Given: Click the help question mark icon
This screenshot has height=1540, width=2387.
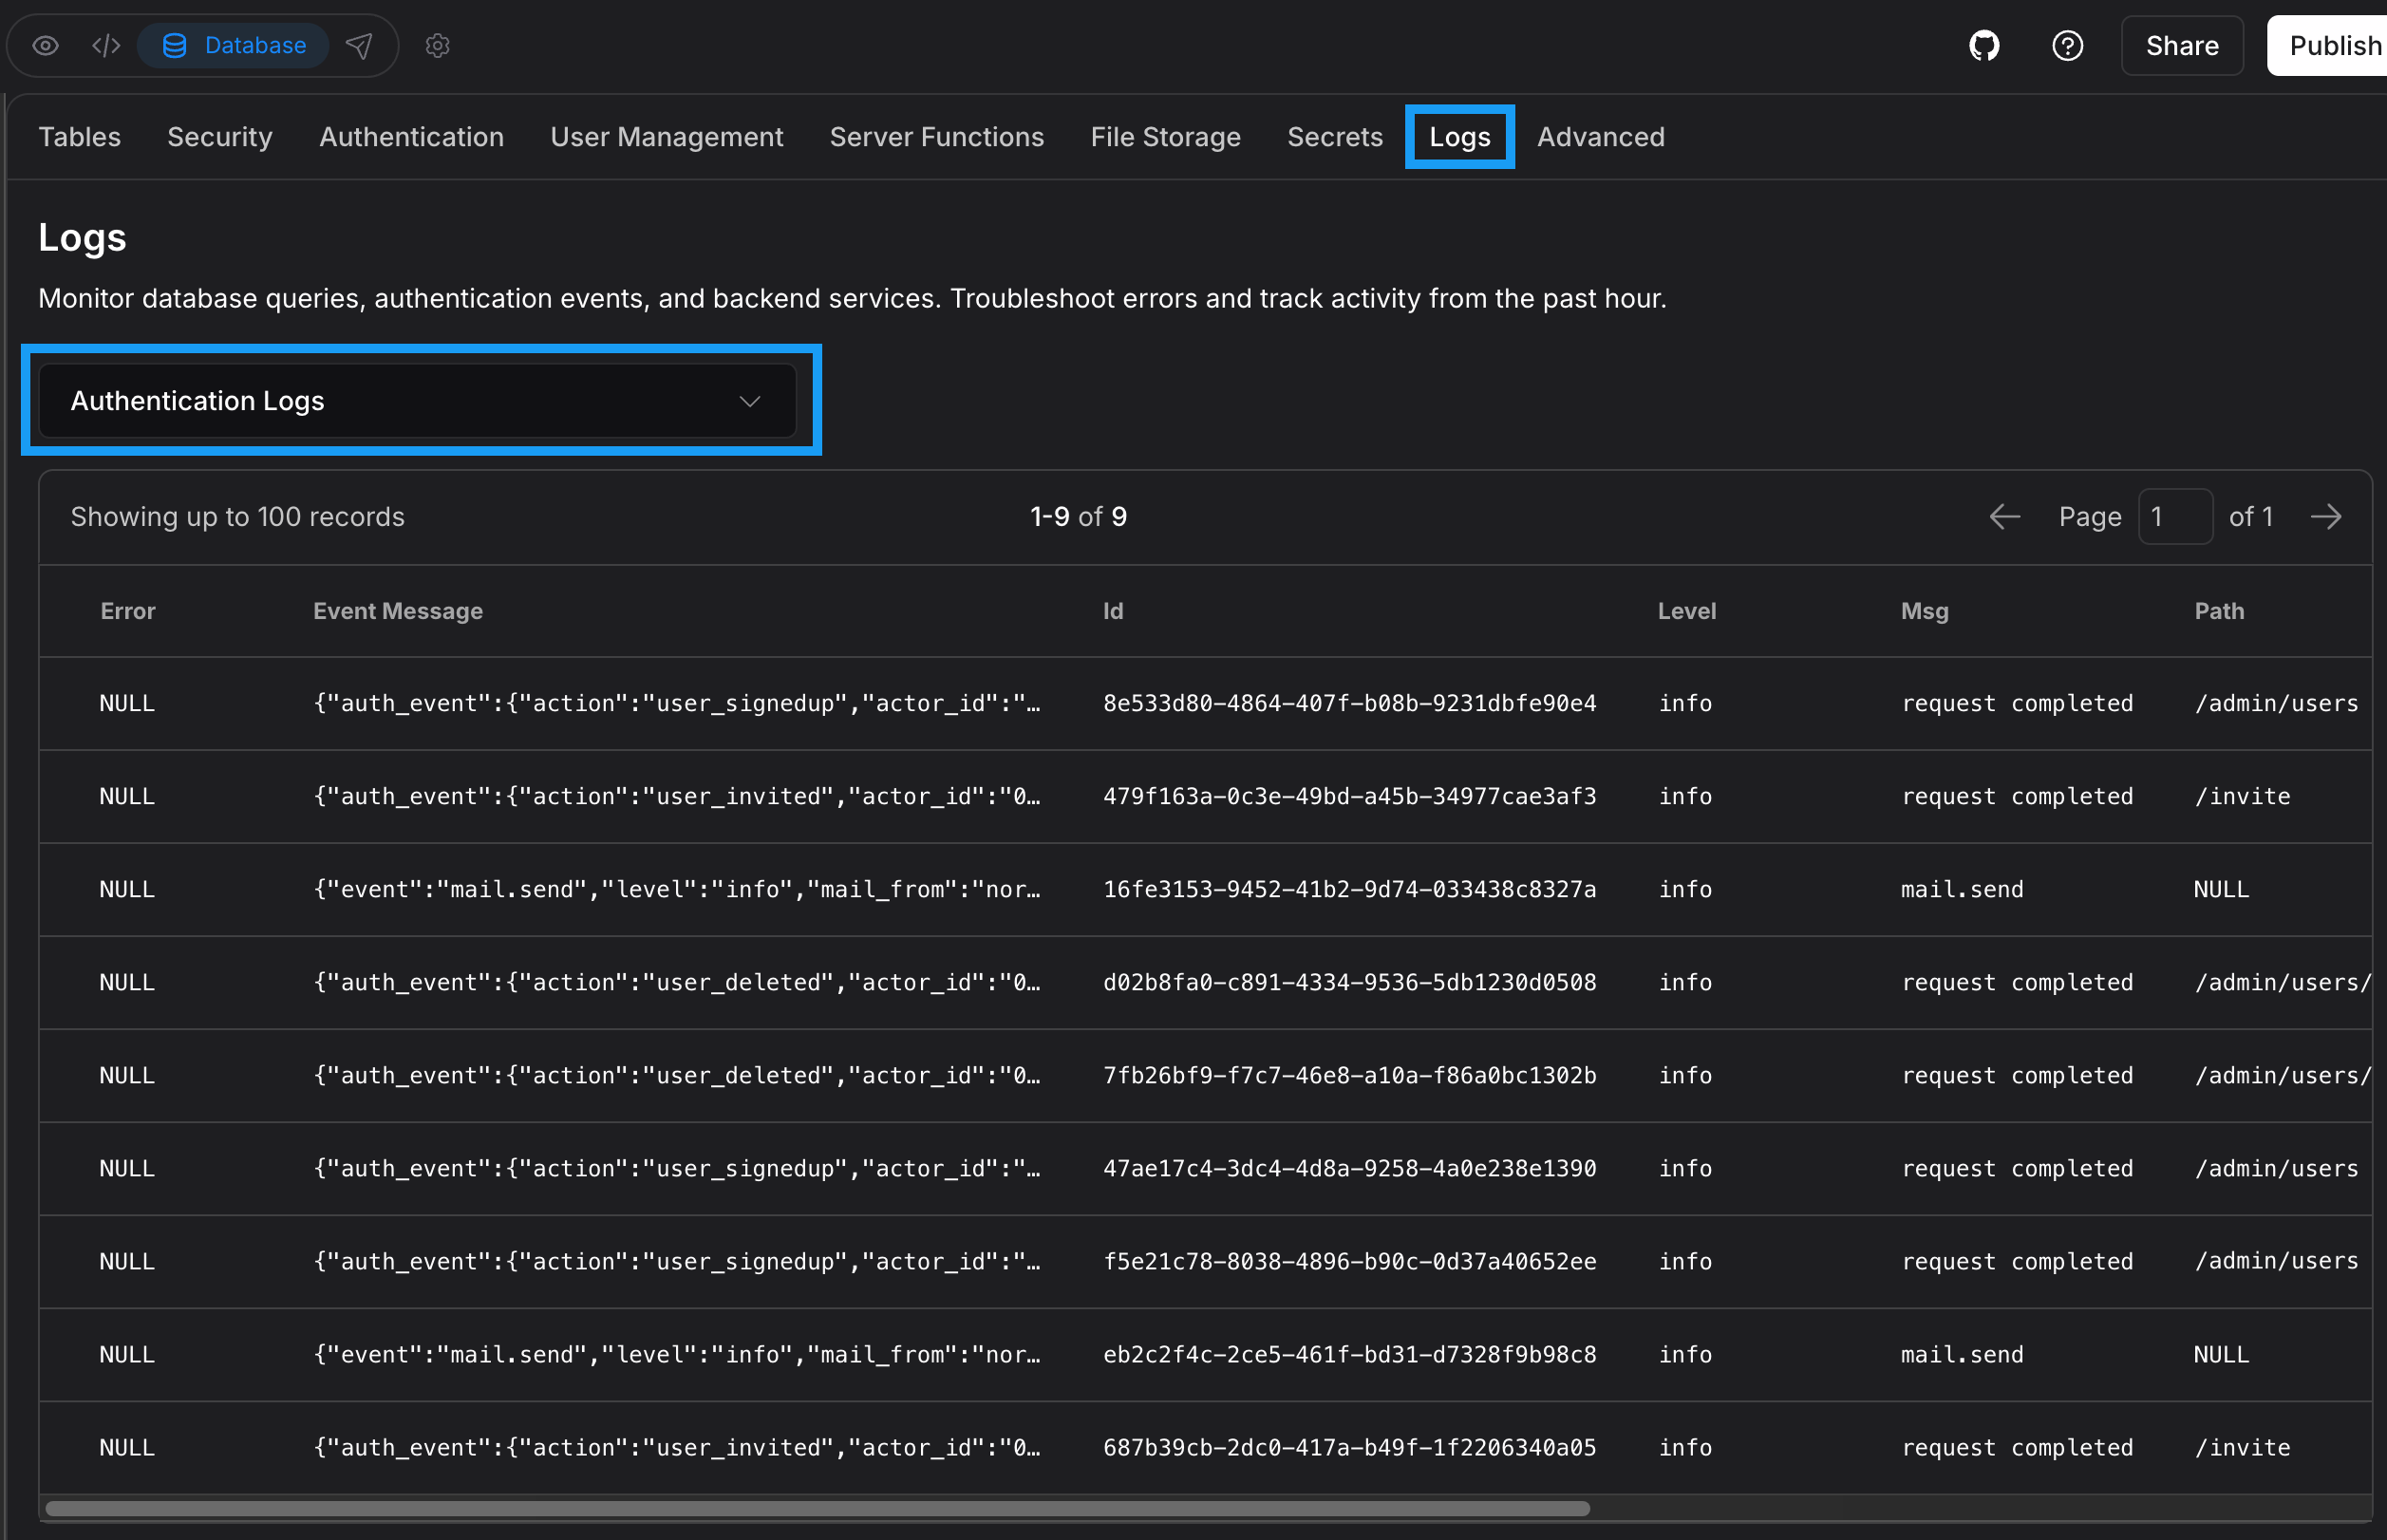Looking at the screenshot, I should pos(2067,46).
